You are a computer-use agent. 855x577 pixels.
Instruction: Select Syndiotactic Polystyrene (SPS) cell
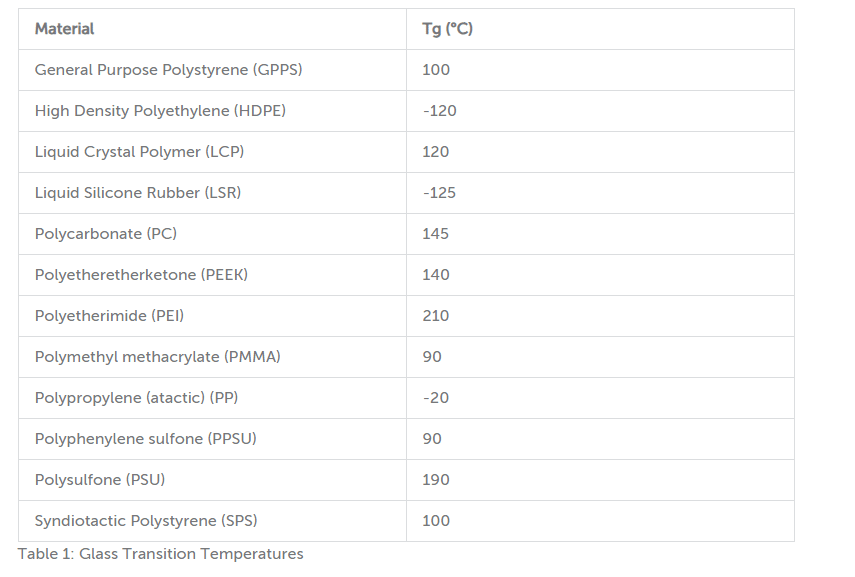[212, 521]
